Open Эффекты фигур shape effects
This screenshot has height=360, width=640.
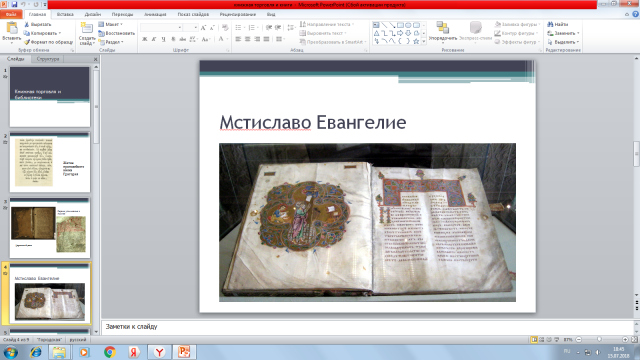[517, 42]
